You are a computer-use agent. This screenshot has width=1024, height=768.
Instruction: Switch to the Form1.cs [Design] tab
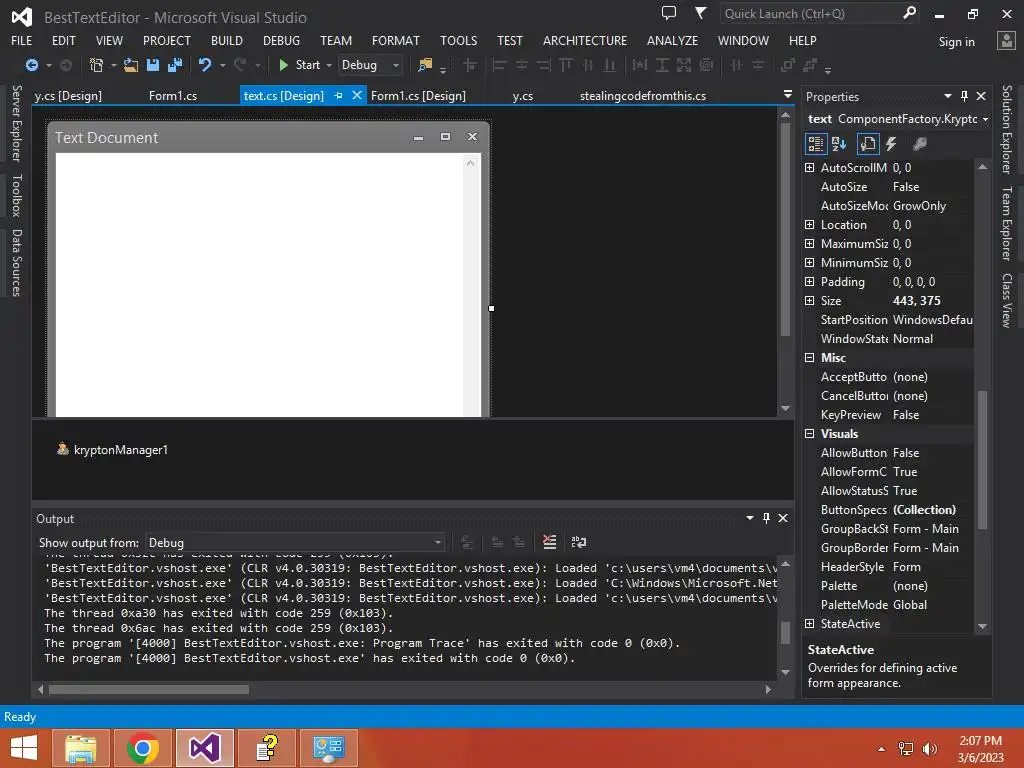pyautogui.click(x=418, y=95)
